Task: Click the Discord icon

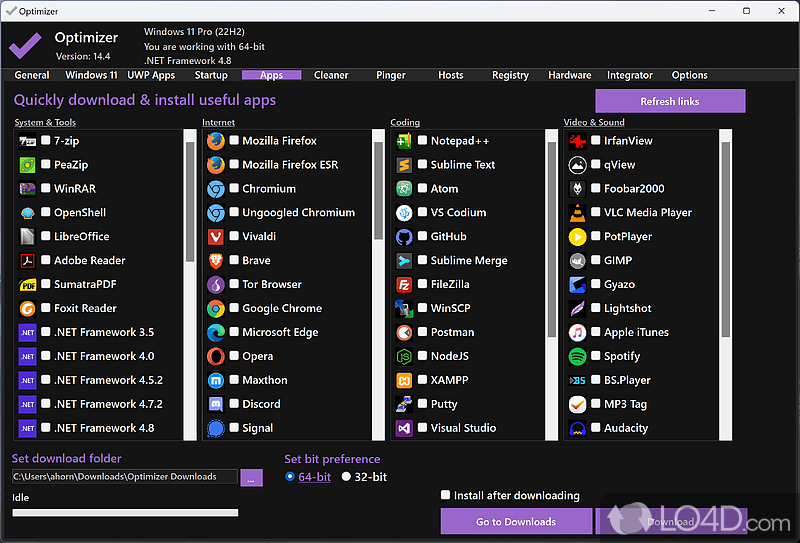Action: click(x=216, y=404)
